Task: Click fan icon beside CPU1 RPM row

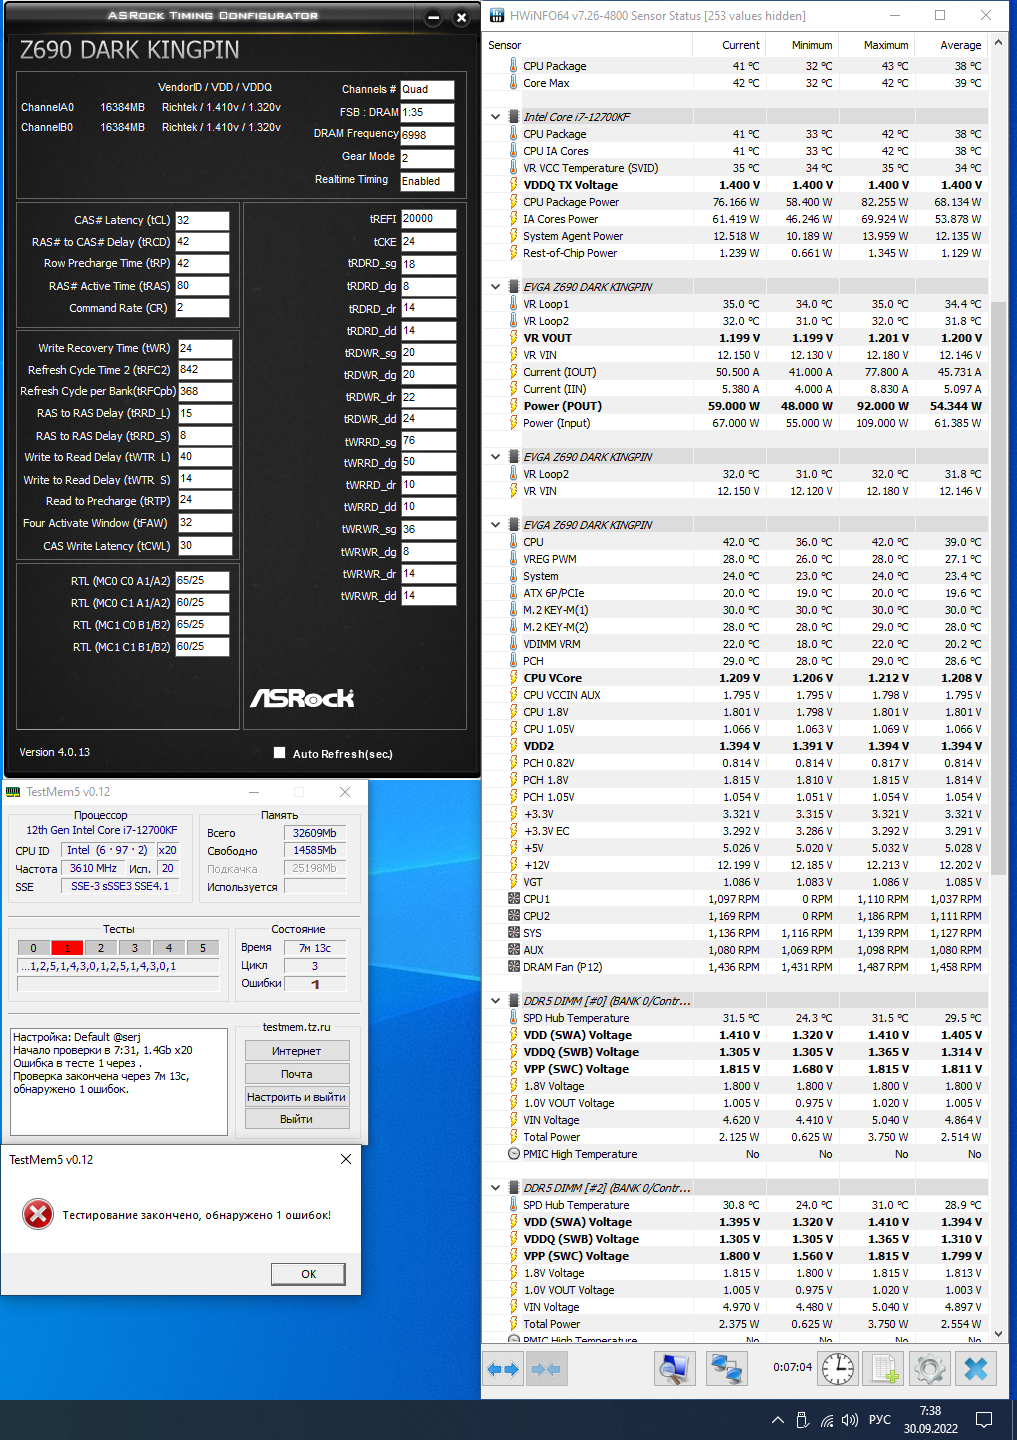Action: pos(514,899)
